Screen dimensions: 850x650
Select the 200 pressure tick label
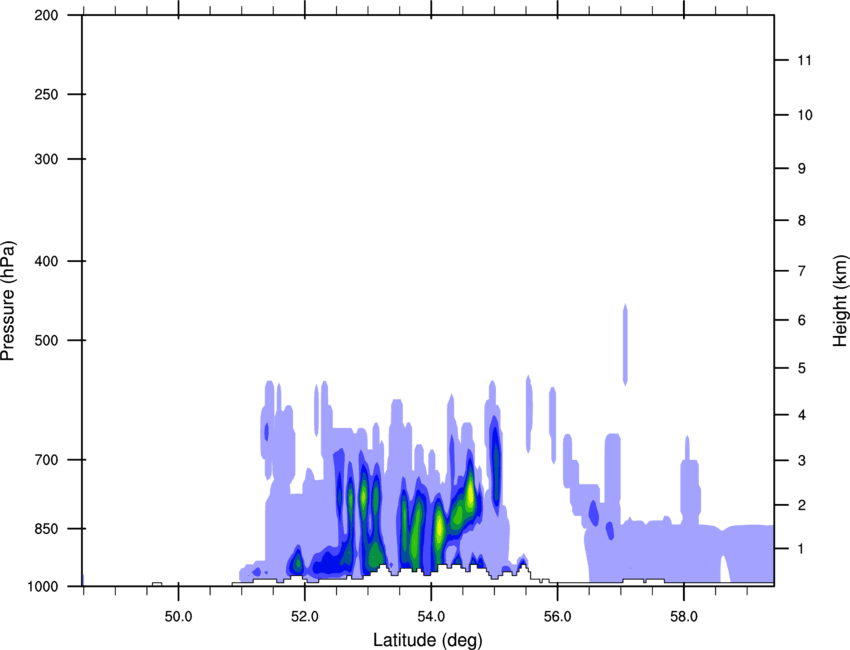[x=46, y=15]
